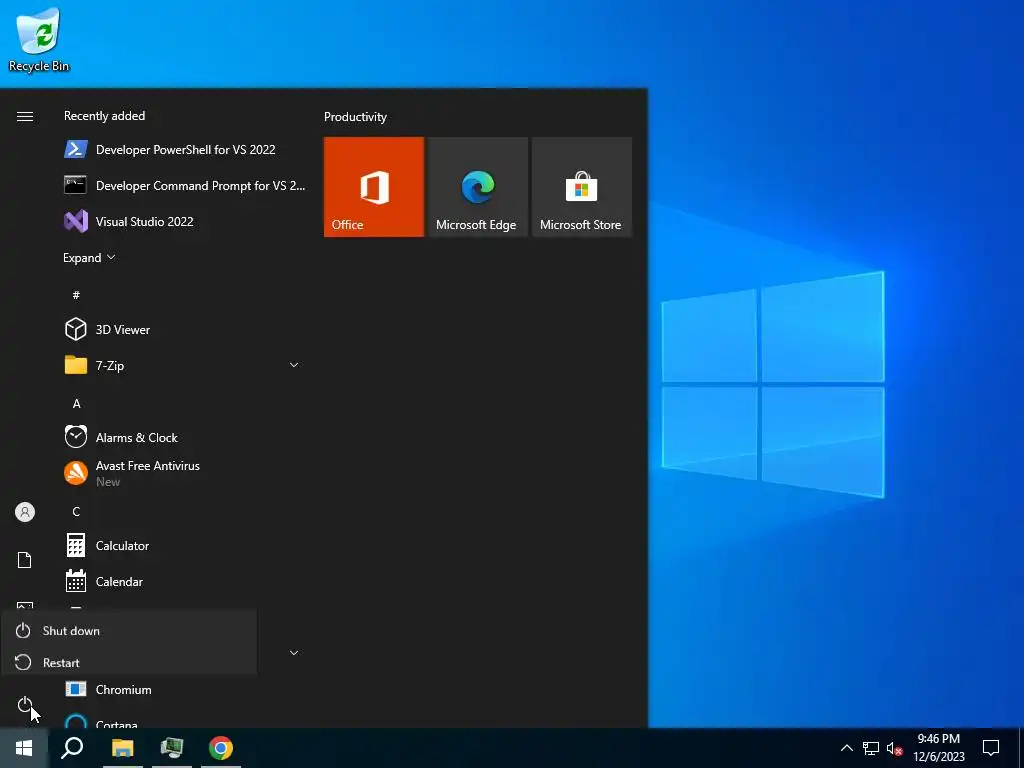Launch Chromium from app list

(x=185, y=690)
